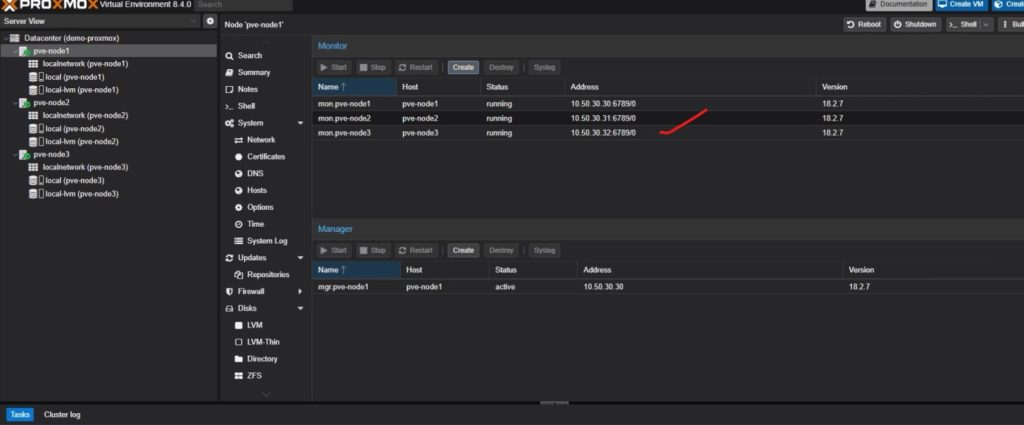This screenshot has height=425, width=1024.
Task: Click the localnetwork (pve-node2) grid icon
Action: (x=33, y=116)
